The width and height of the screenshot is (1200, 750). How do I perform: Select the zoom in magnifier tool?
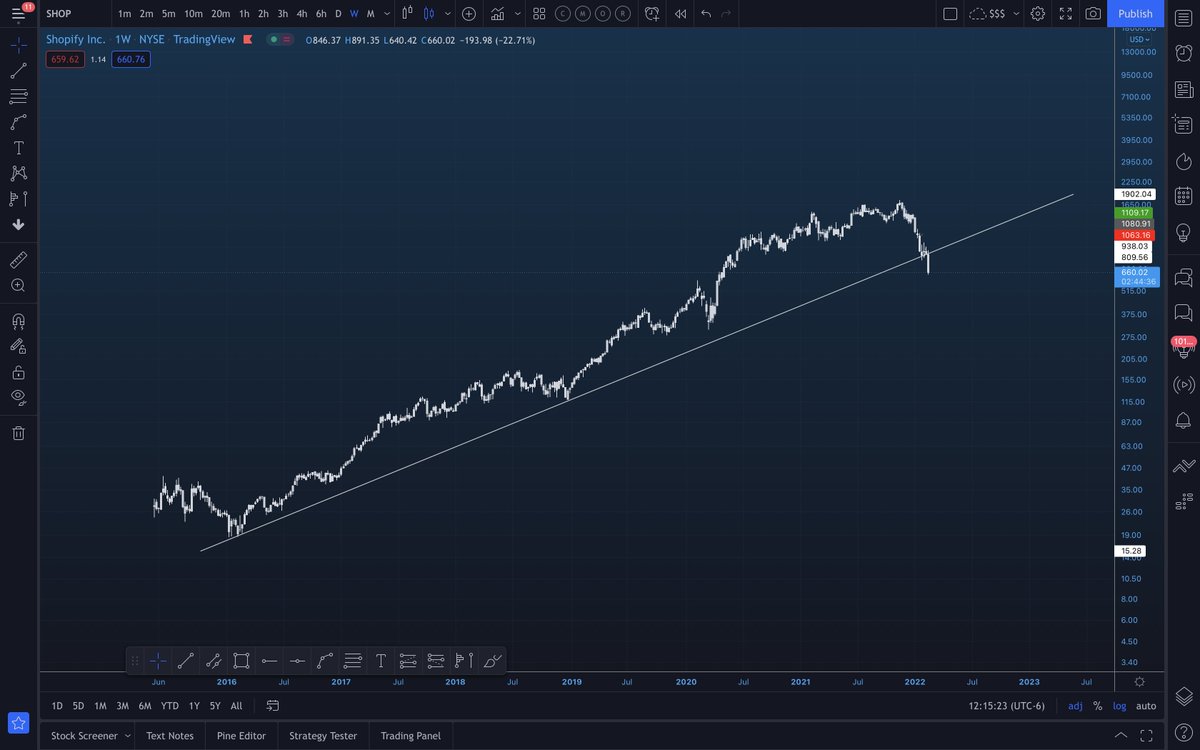point(18,285)
